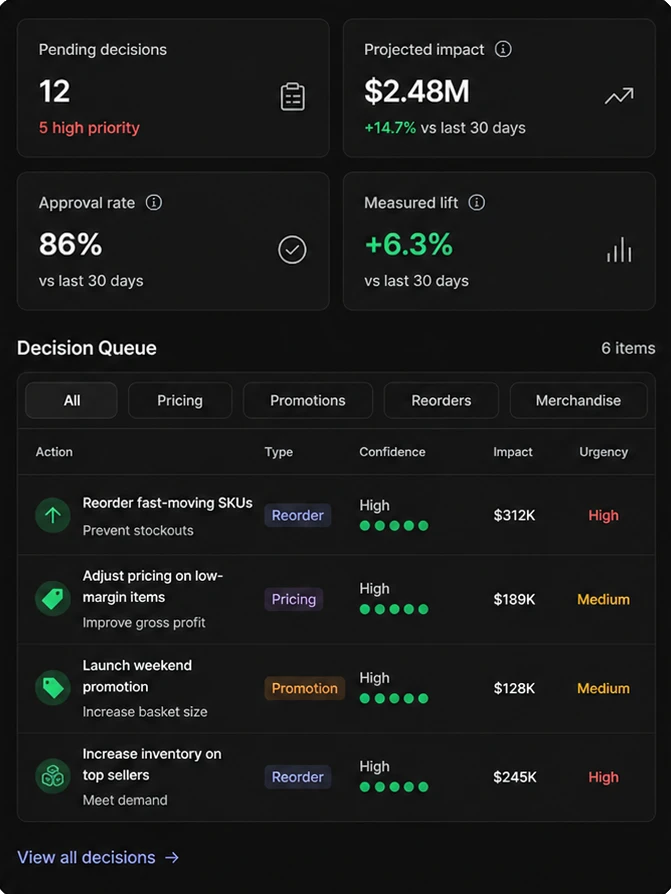671x894 pixels.
Task: Click the $189K impact value
Action: tap(514, 599)
